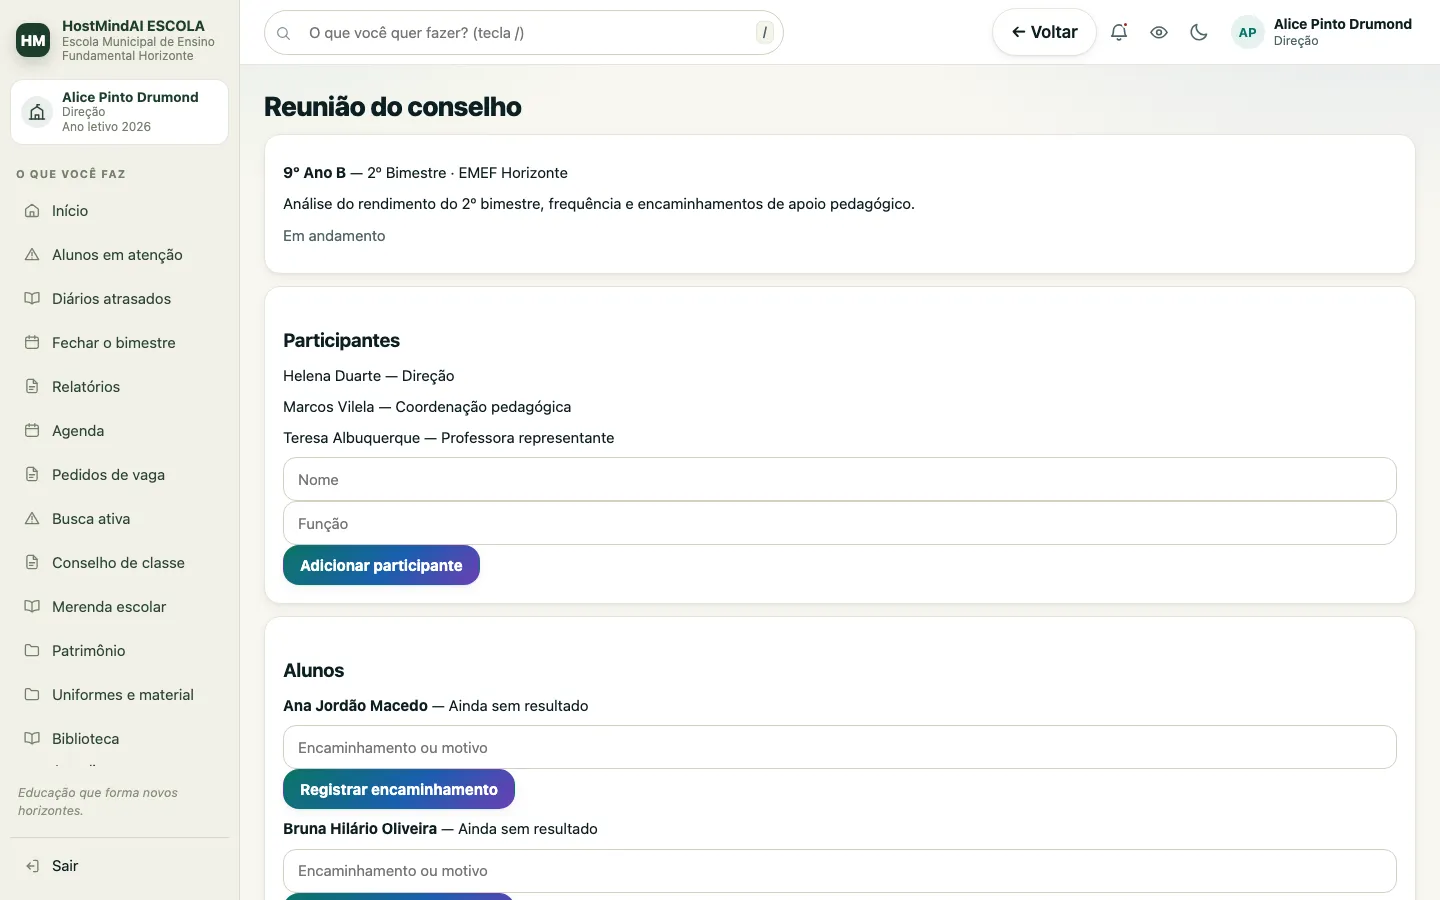Open Uniformes e material section
The width and height of the screenshot is (1440, 900).
point(120,695)
